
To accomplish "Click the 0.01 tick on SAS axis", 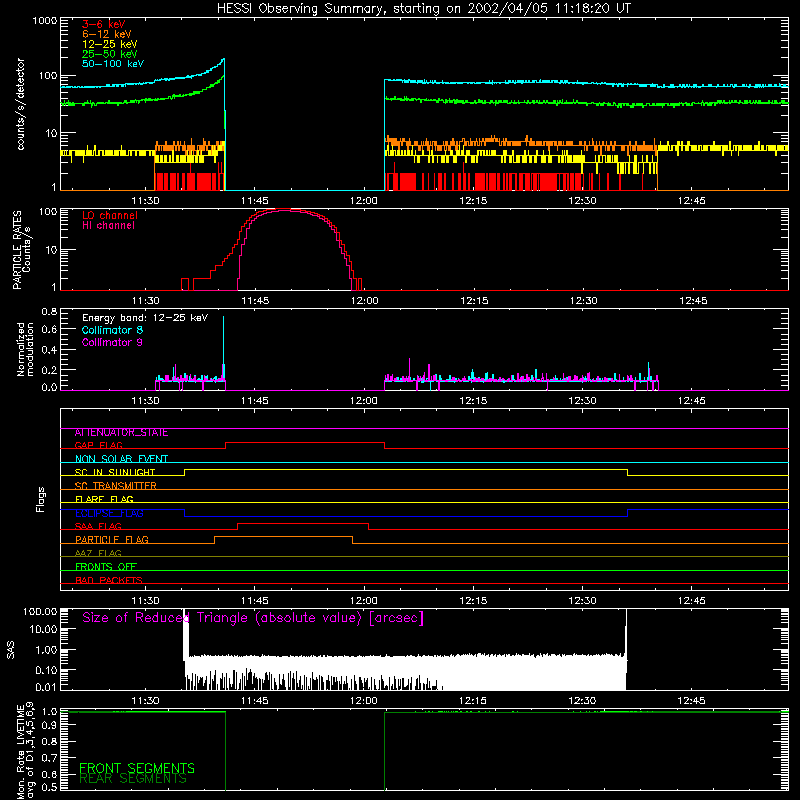I will [46, 687].
